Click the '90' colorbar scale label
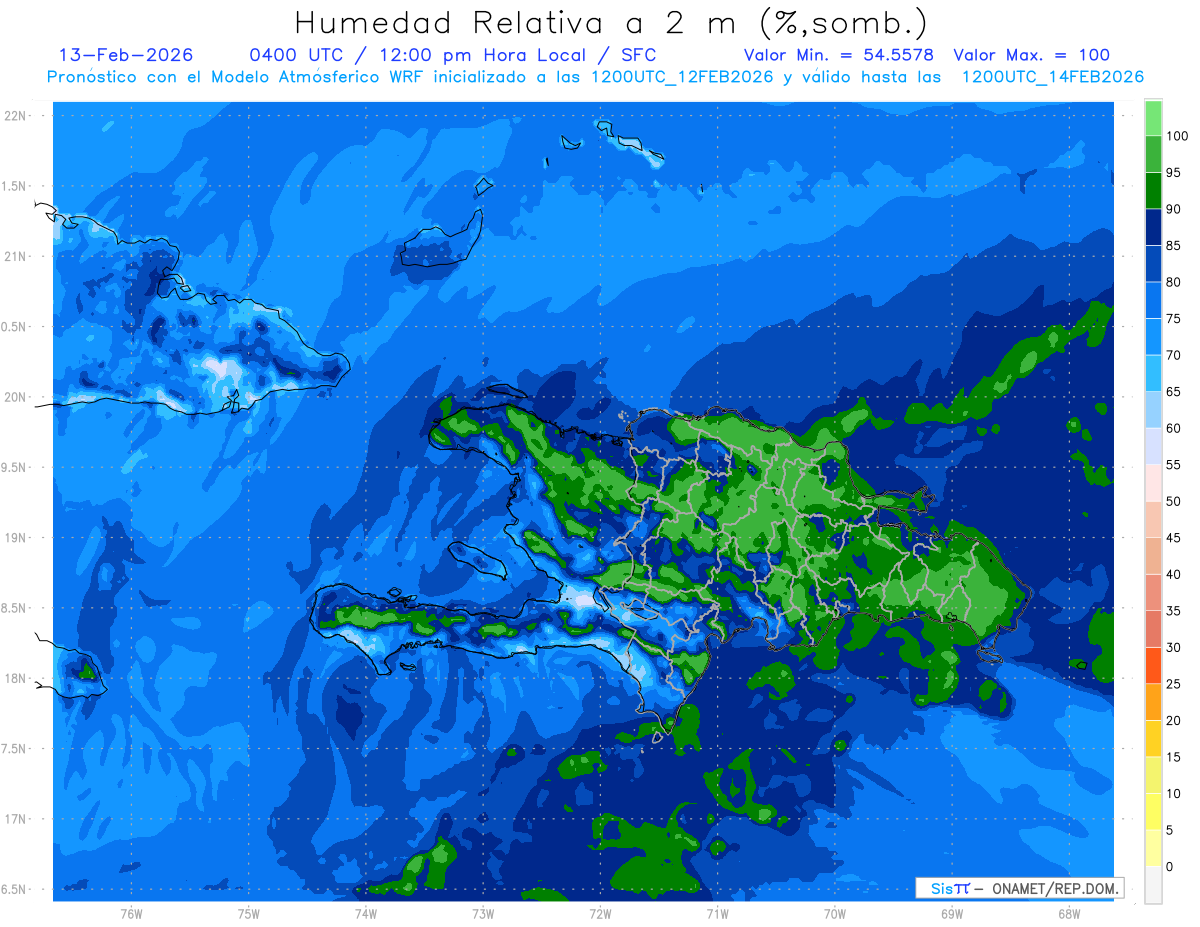The image size is (1200, 927). (x=1174, y=209)
